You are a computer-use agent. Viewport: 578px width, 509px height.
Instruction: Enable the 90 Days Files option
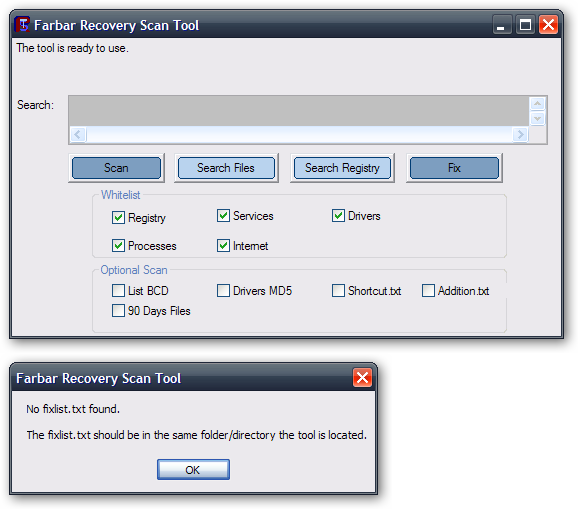[x=118, y=310]
